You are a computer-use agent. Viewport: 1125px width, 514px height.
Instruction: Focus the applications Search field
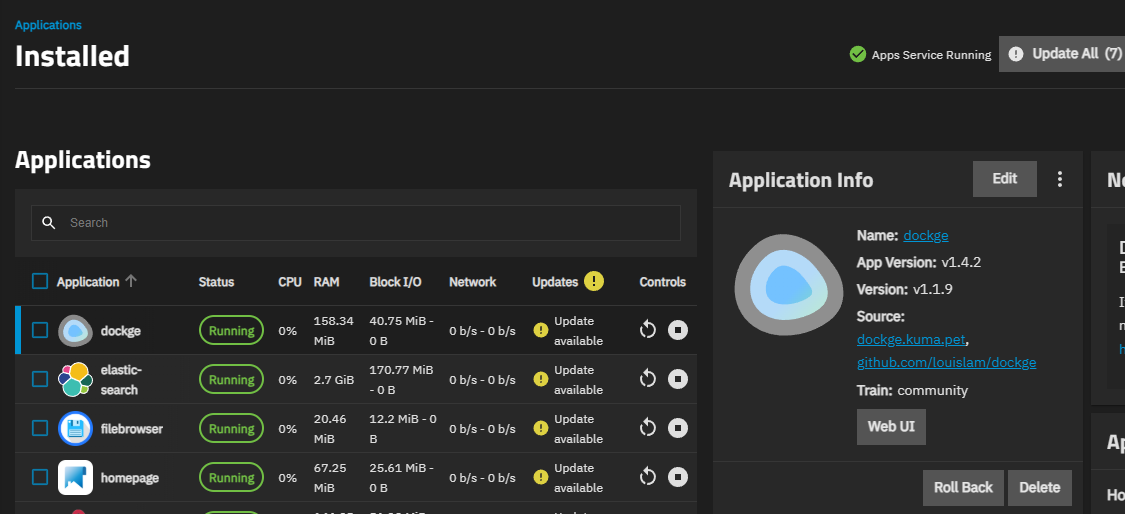[x=356, y=223]
